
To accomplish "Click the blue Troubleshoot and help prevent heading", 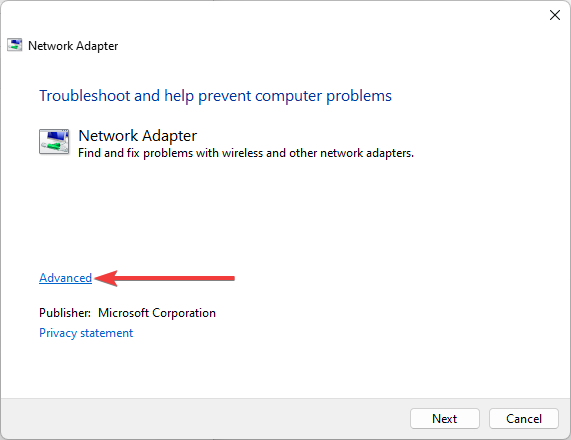I will 215,96.
